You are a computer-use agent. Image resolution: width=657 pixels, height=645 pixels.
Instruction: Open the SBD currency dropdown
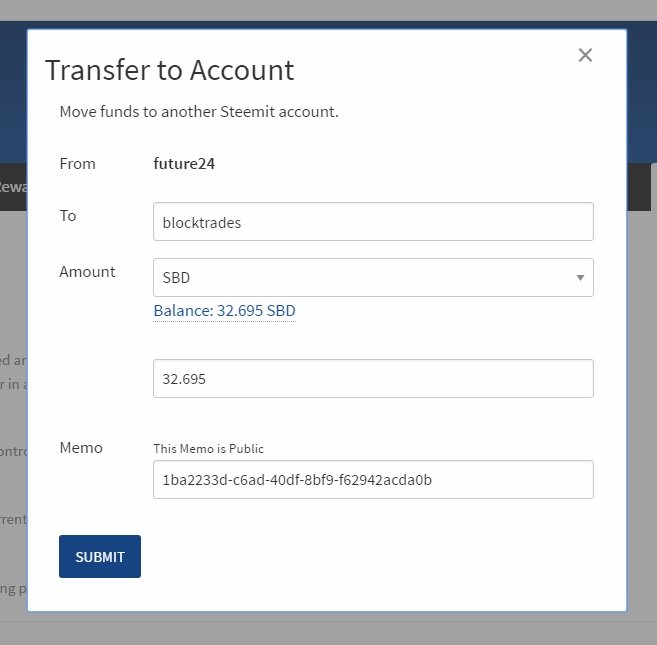pyautogui.click(x=373, y=277)
